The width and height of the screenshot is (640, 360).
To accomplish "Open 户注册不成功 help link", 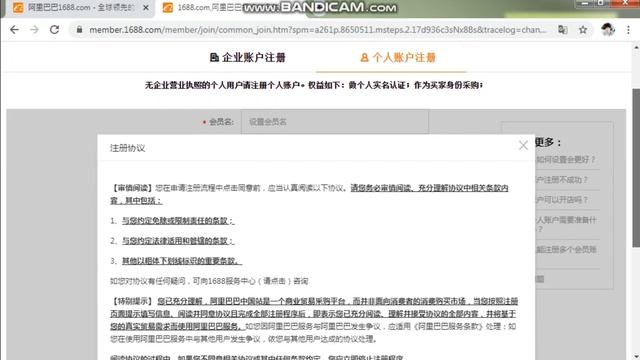I will click(x=562, y=180).
